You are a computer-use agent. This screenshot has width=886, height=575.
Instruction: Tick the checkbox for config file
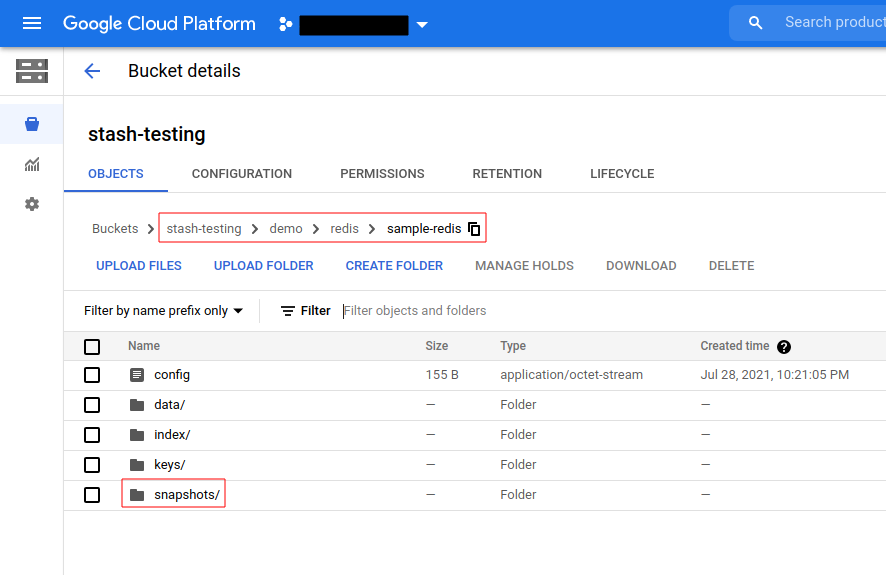coord(92,375)
